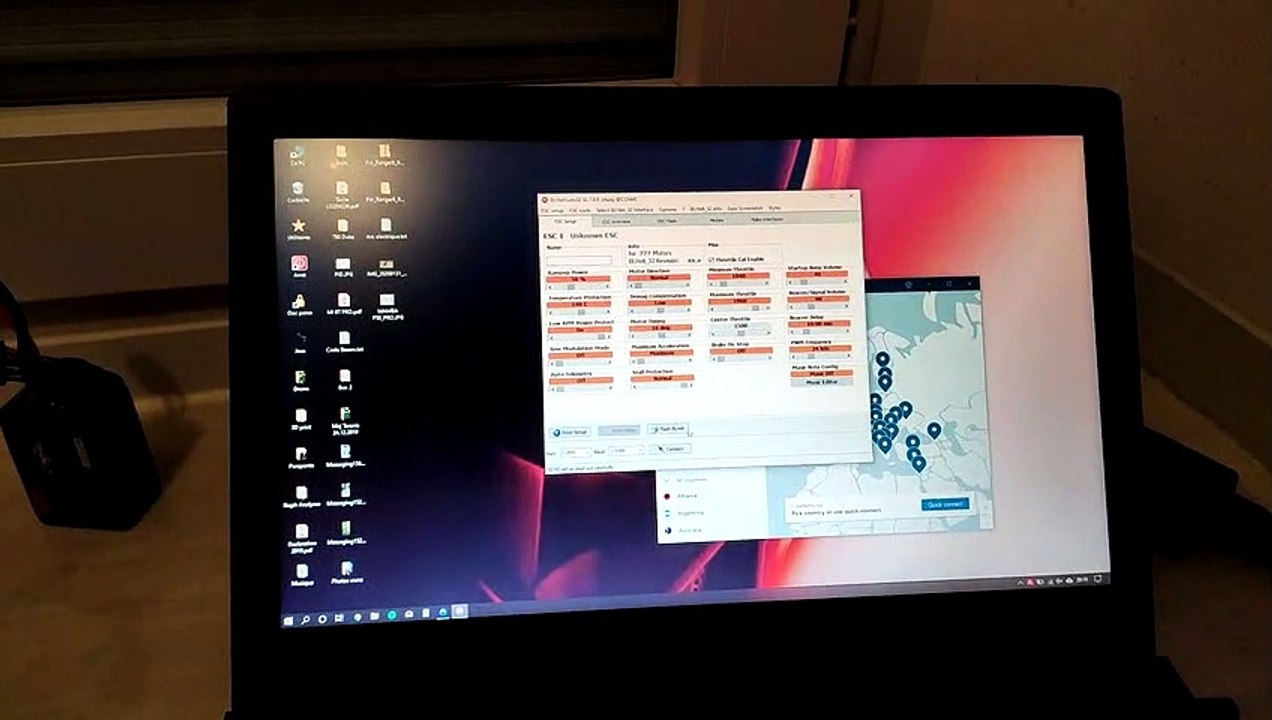1272x720 pixels.
Task: Click the Music Off button
Action: [822, 373]
